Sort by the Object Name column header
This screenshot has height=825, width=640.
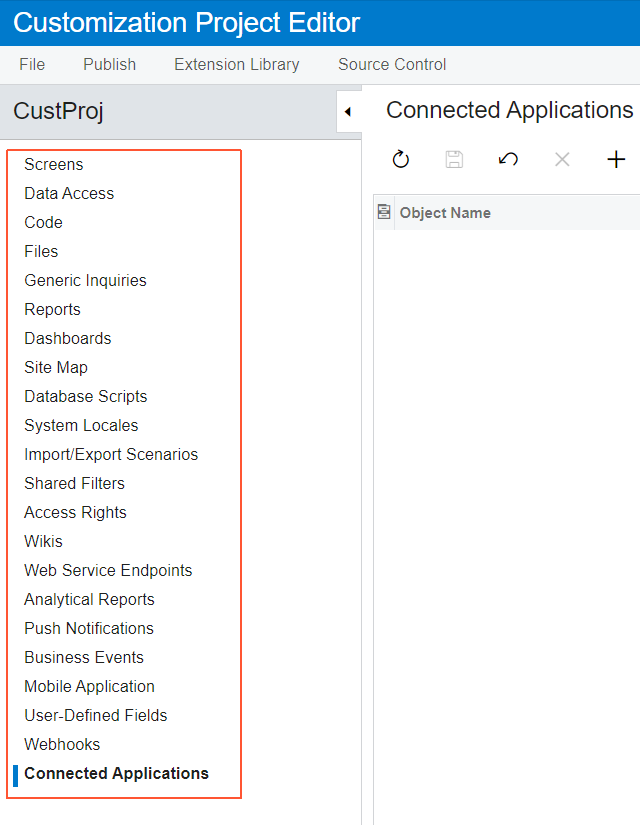pyautogui.click(x=445, y=212)
